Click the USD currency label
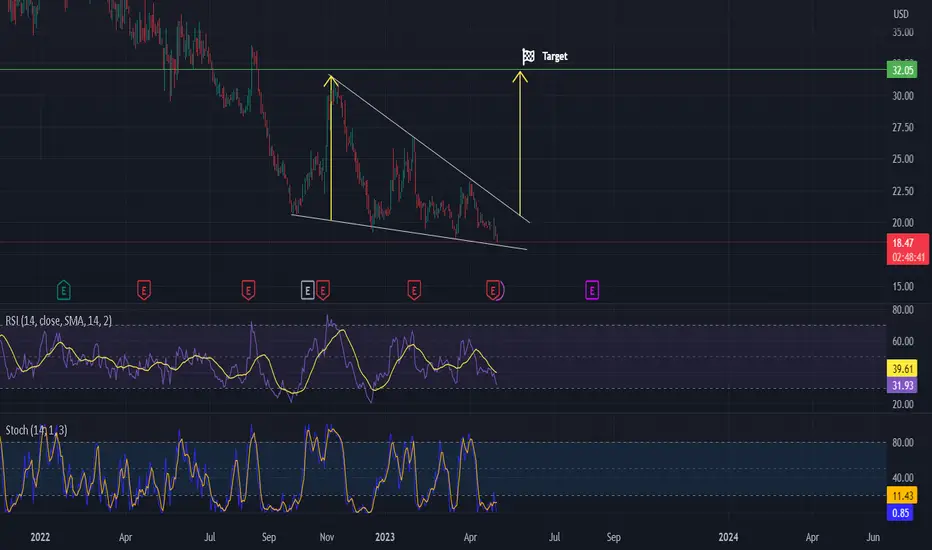The width and height of the screenshot is (932, 550). click(x=901, y=14)
